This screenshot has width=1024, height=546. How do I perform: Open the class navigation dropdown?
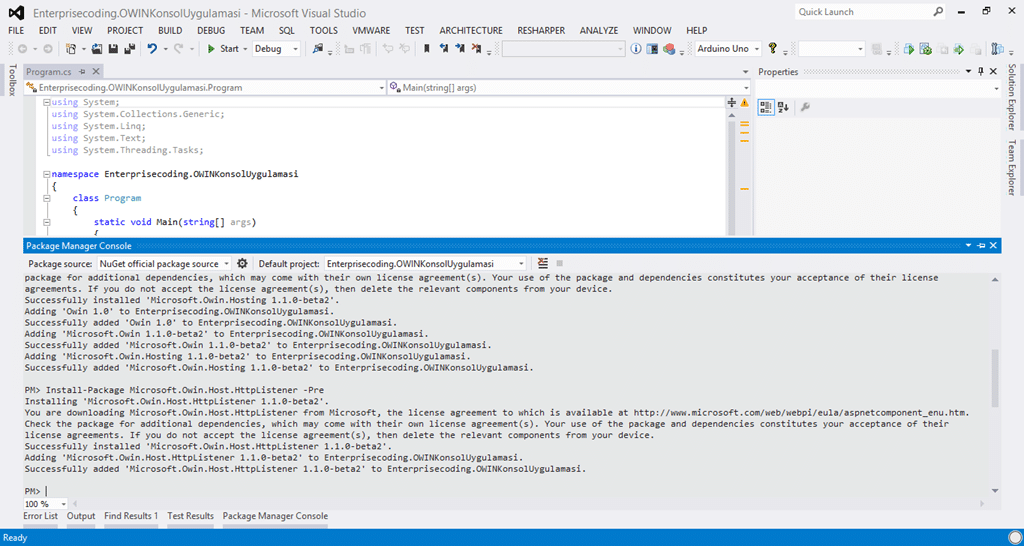point(381,88)
